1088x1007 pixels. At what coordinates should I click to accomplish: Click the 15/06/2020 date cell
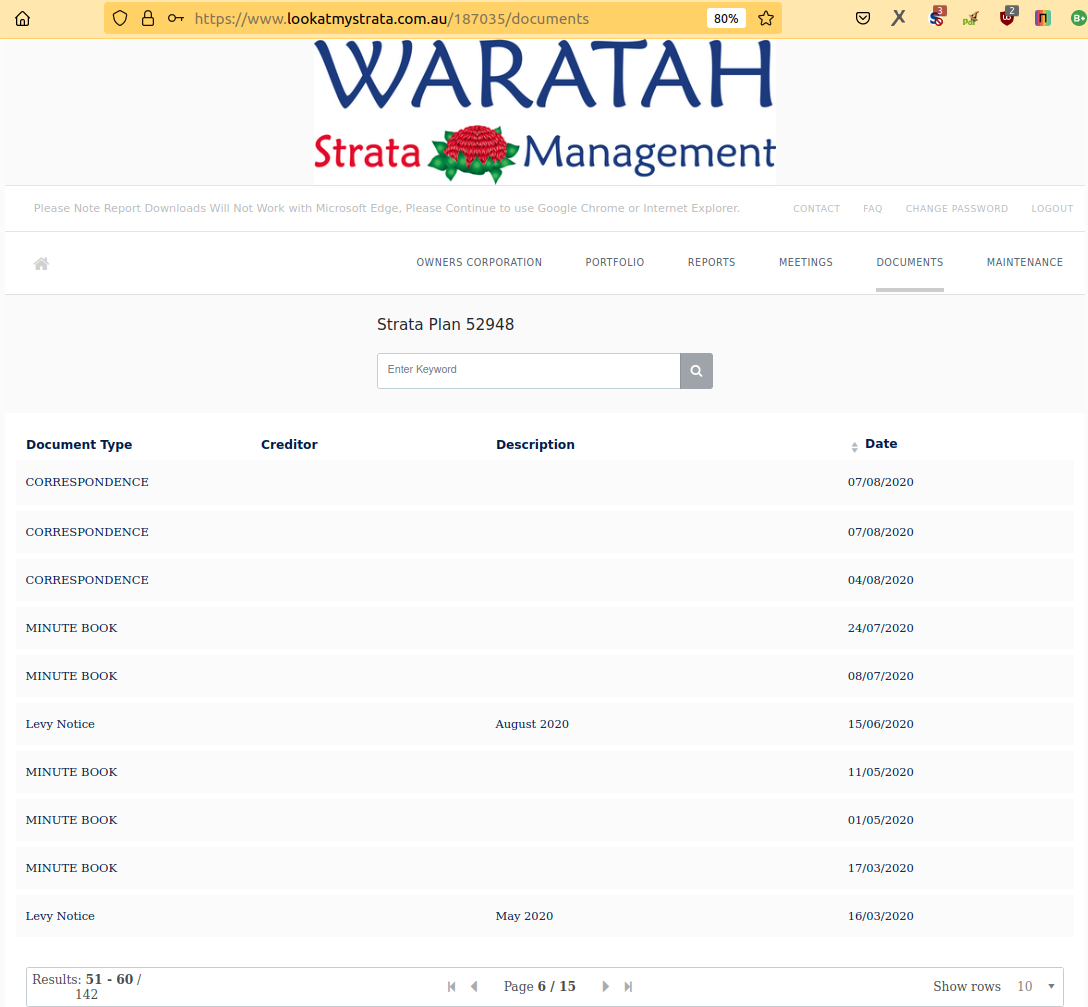pyautogui.click(x=881, y=724)
